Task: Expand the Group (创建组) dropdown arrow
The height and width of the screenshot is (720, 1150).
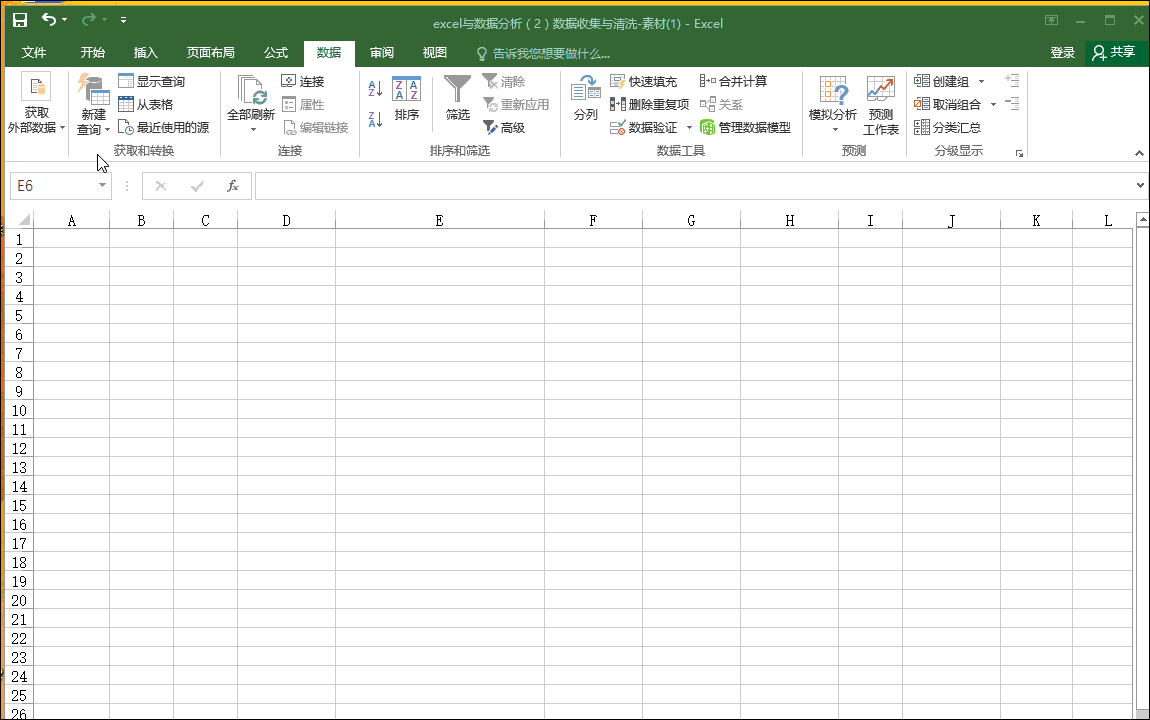Action: [x=981, y=81]
